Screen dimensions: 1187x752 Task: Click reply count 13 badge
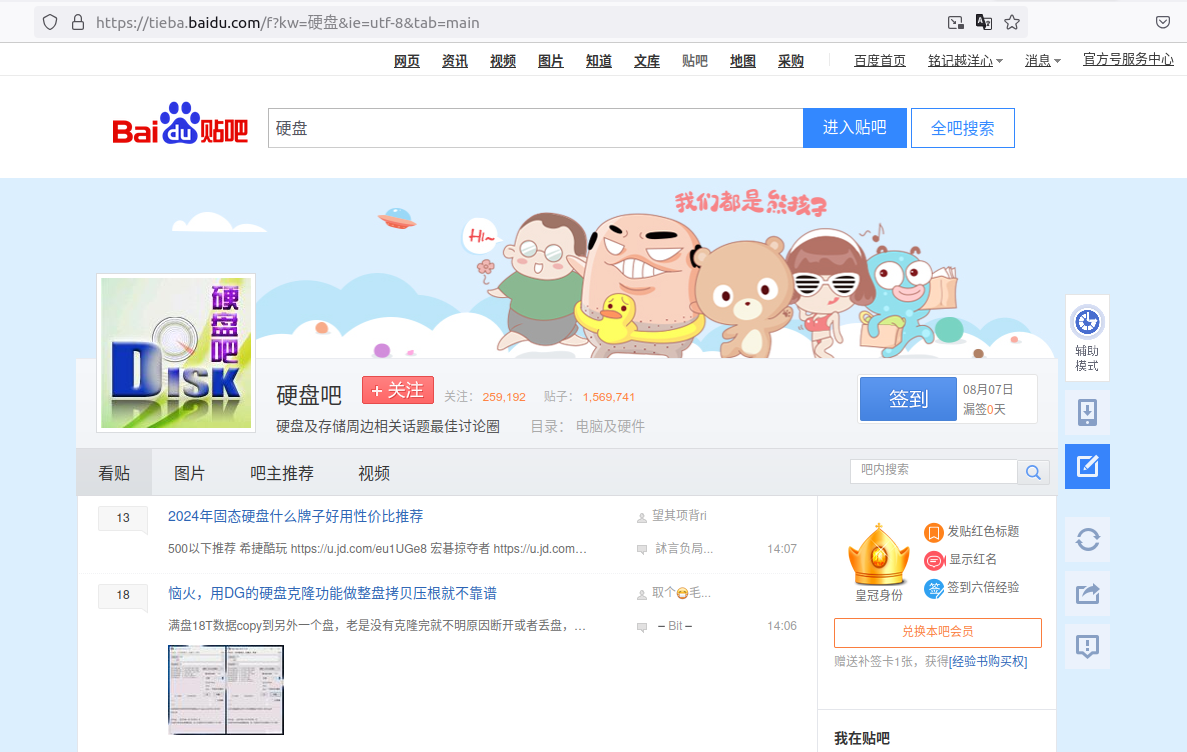123,518
